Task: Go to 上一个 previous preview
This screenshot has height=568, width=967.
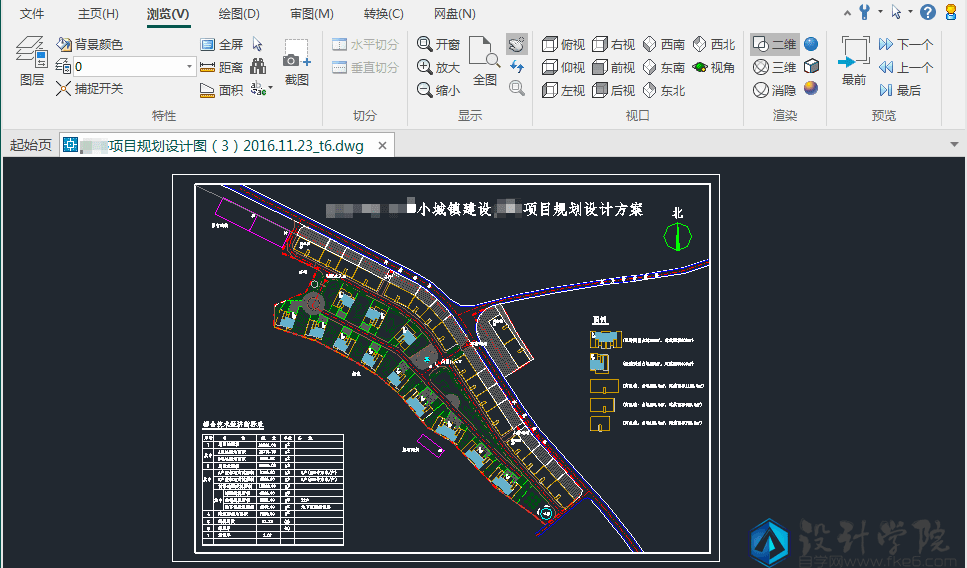Action: 906,67
